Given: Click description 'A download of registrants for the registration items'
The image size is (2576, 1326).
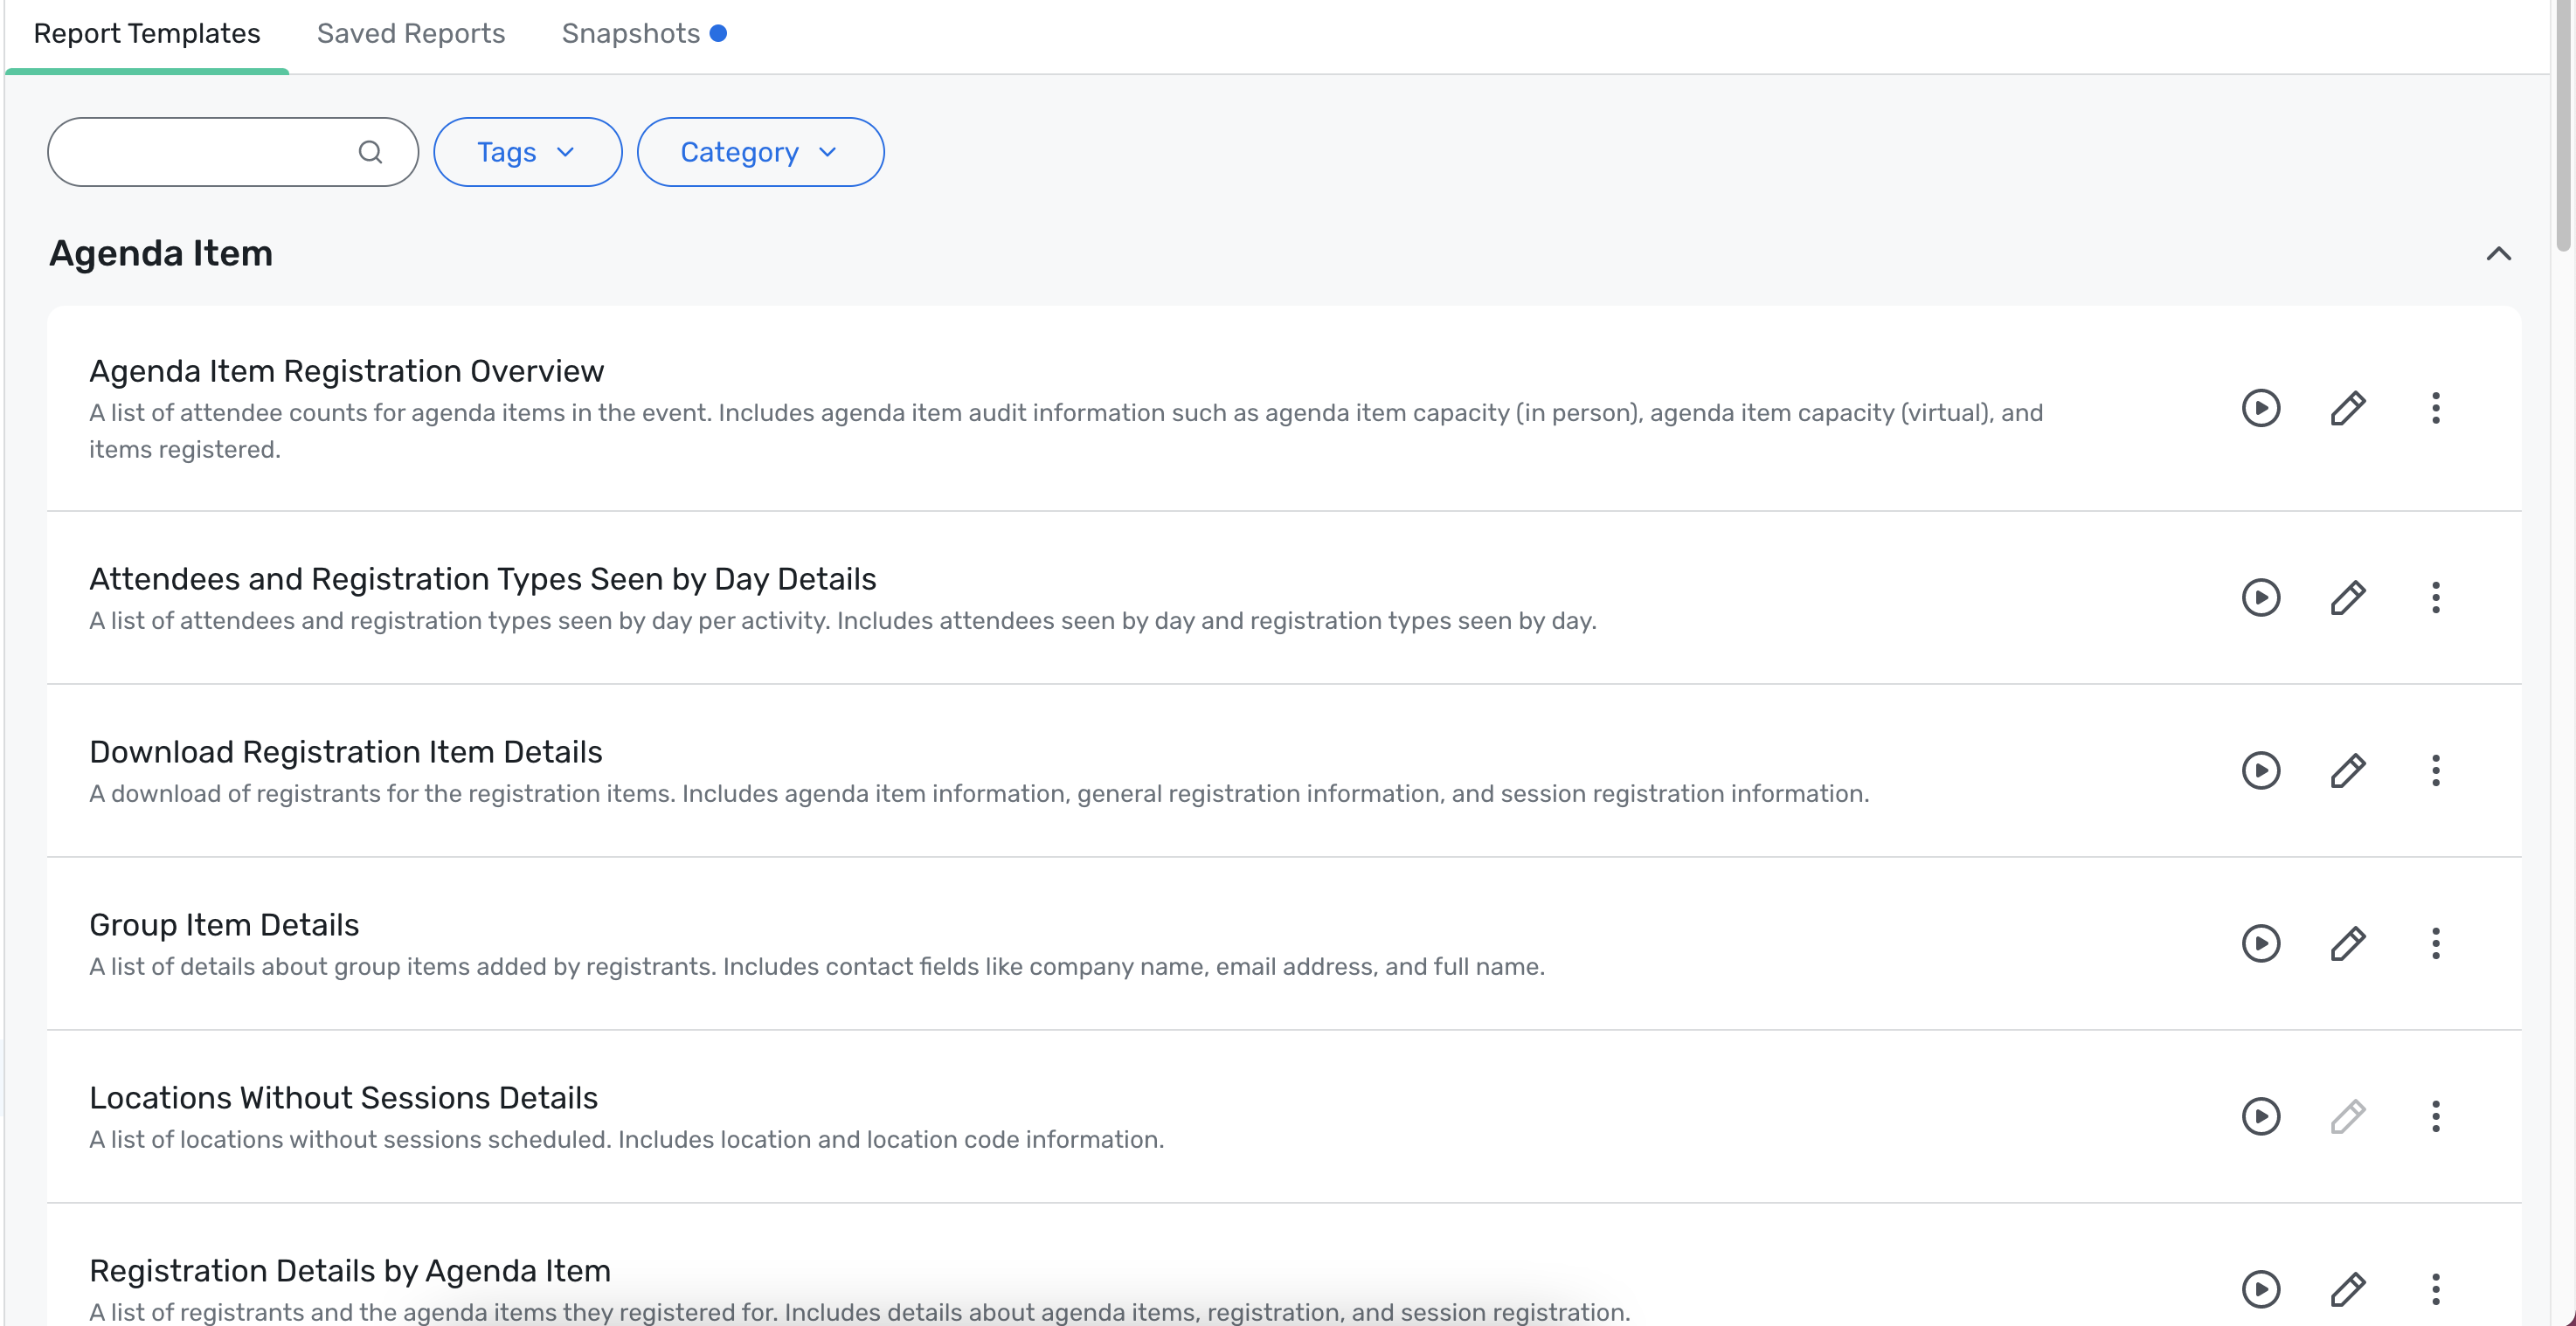Looking at the screenshot, I should pos(979,794).
